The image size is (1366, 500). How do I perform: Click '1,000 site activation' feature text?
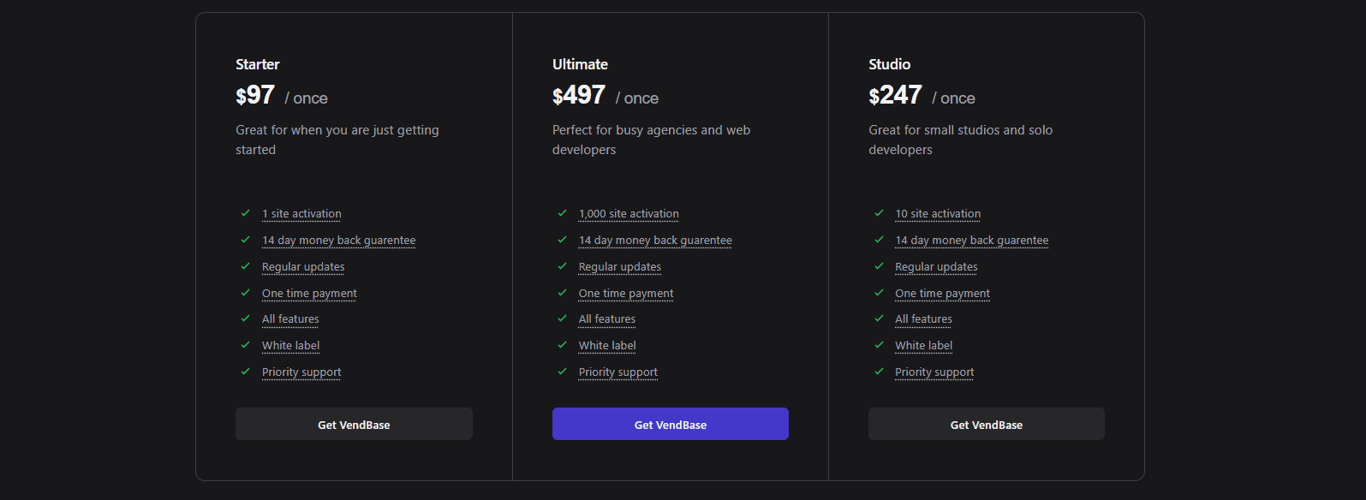point(628,214)
